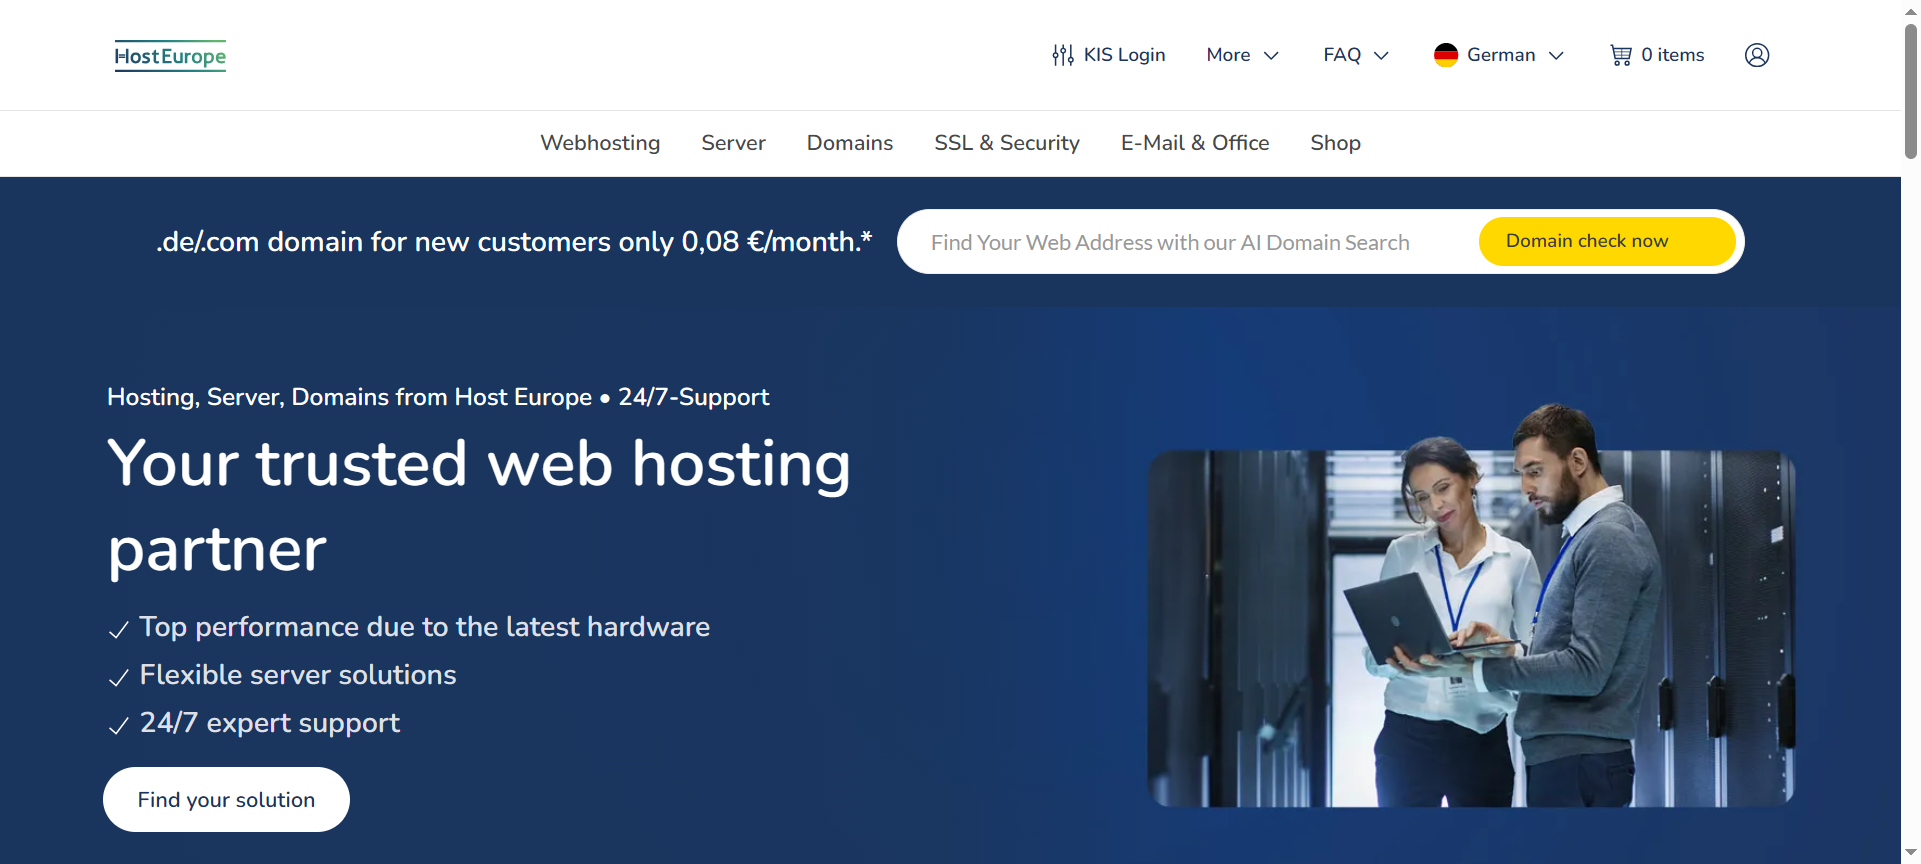The width and height of the screenshot is (1921, 864).
Task: Open the shopping cart icon
Action: 1620,55
